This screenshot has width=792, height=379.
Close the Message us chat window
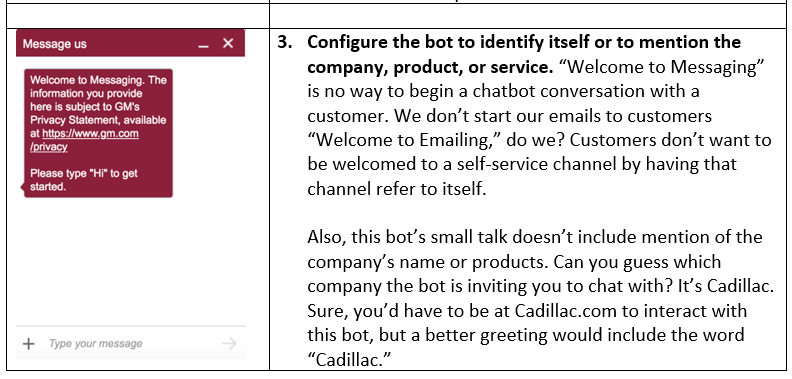pos(228,43)
